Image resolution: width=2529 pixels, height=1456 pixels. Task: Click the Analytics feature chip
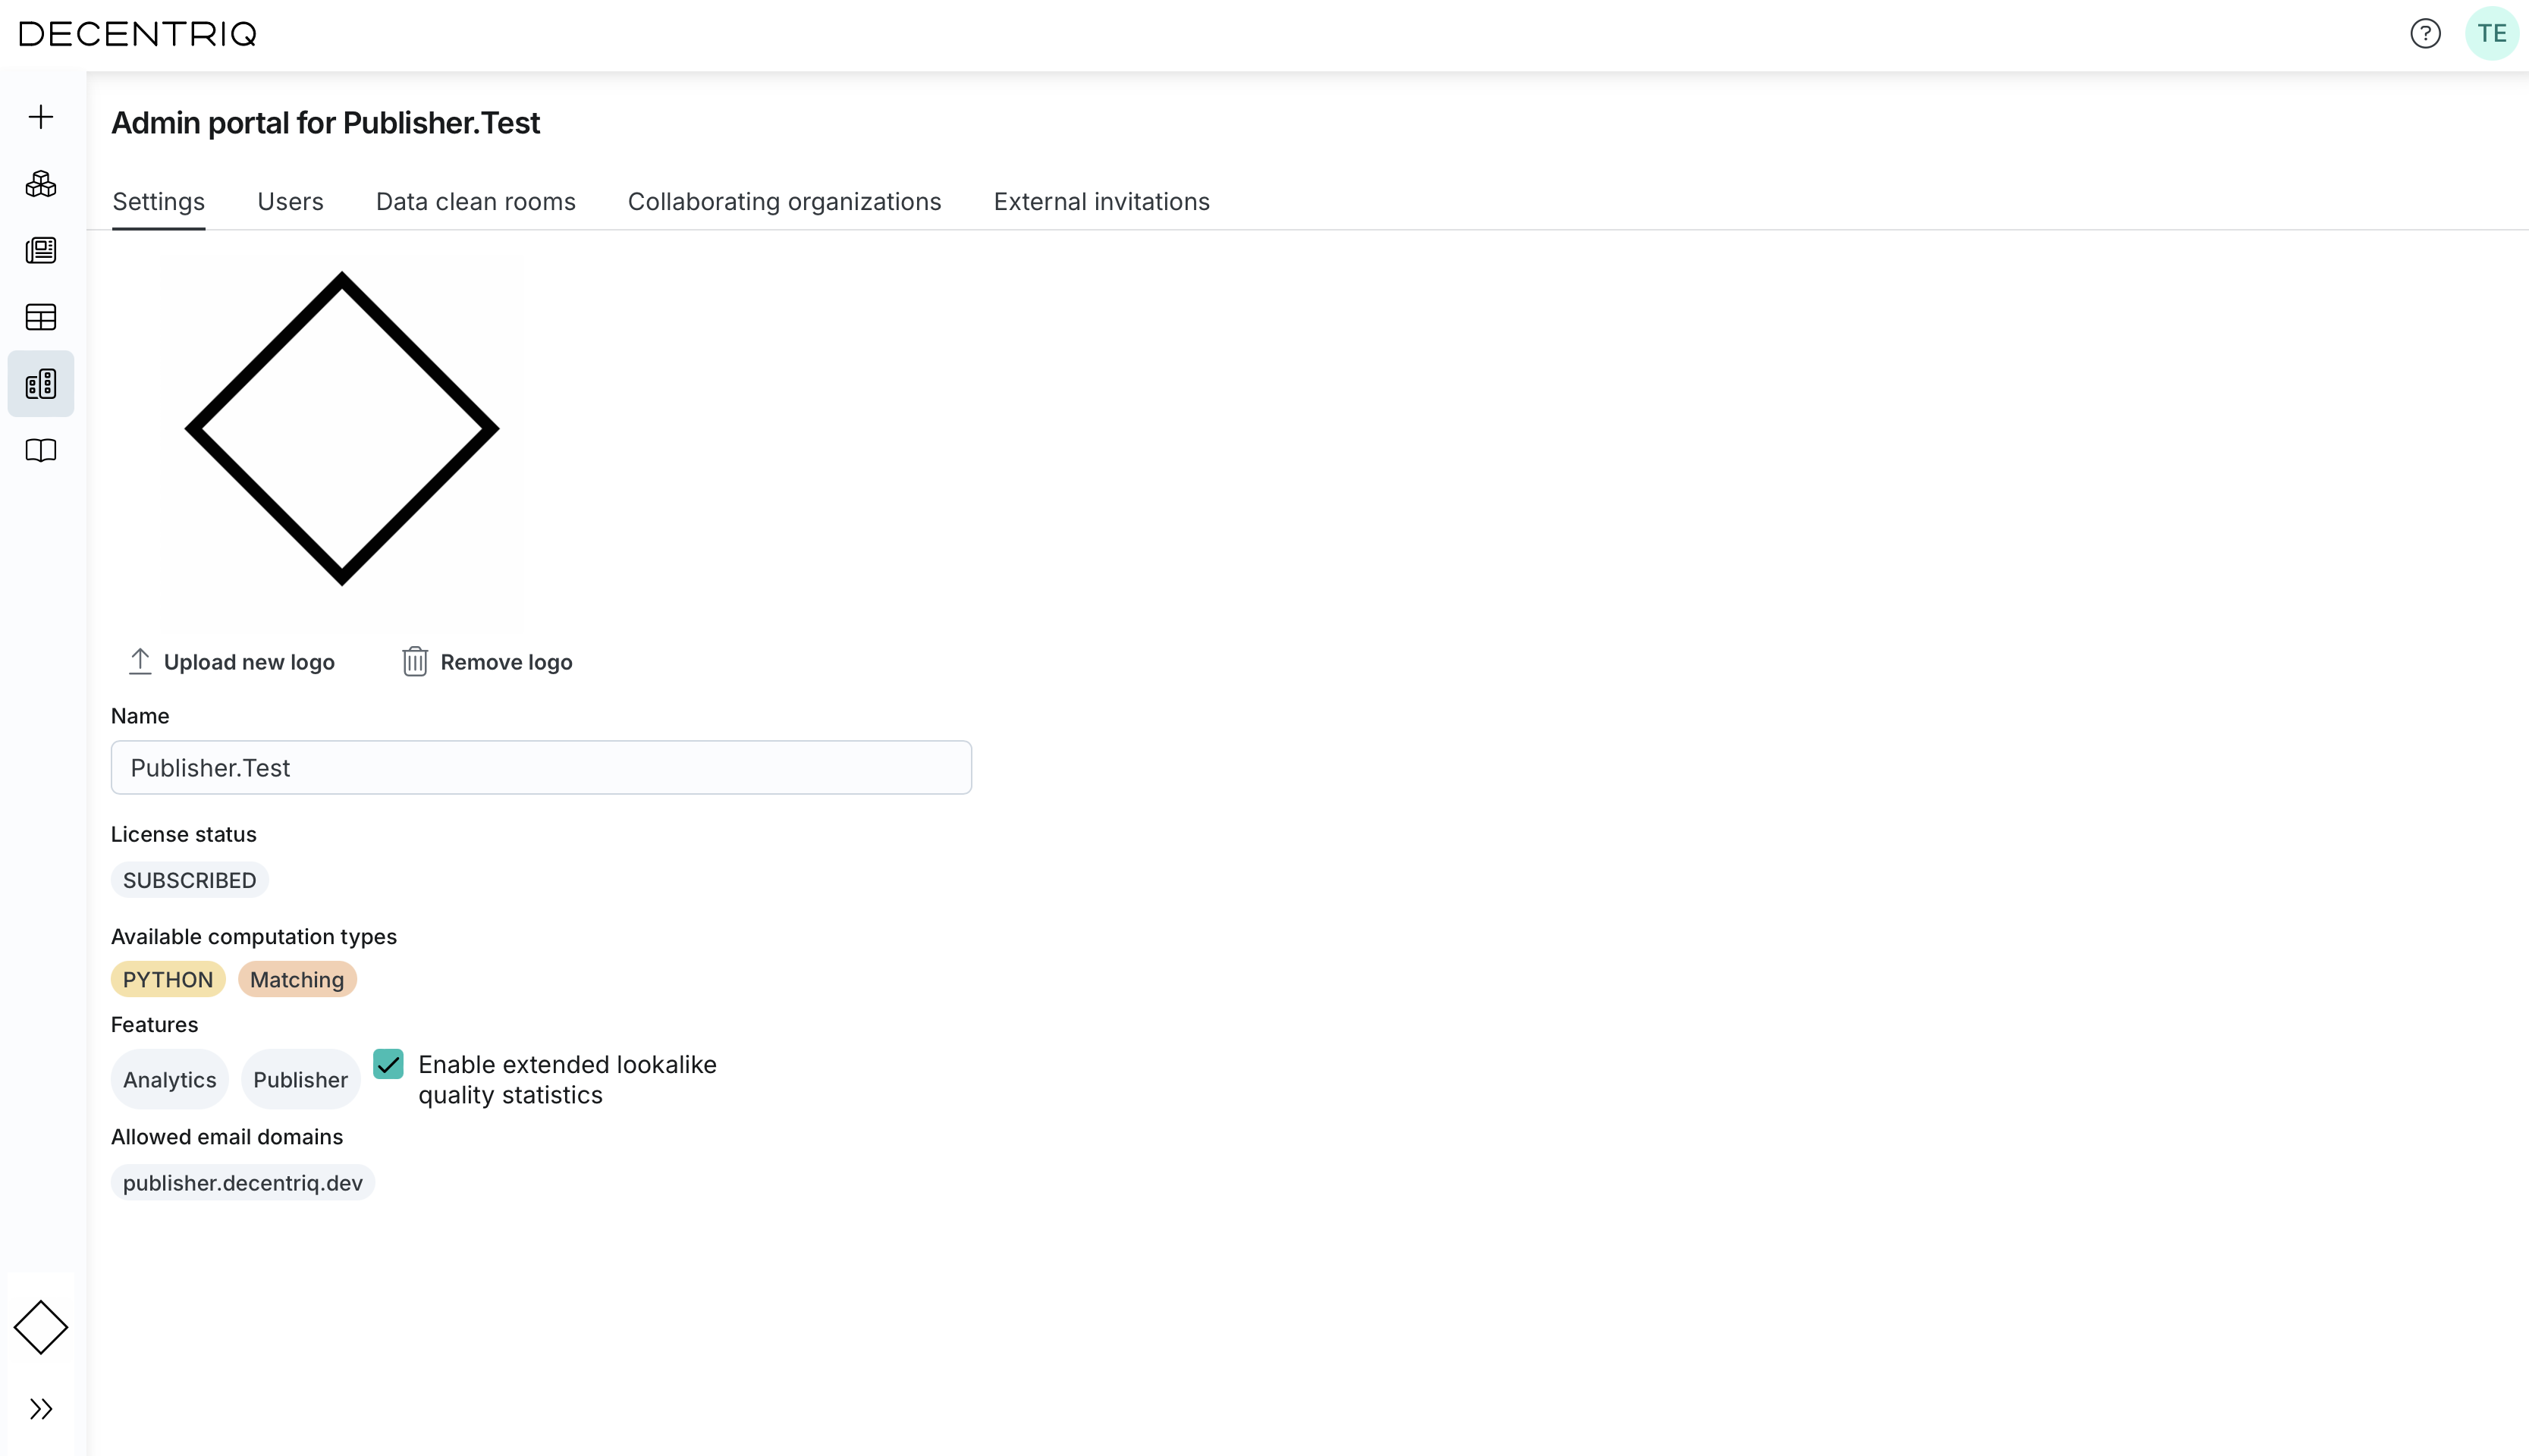point(170,1080)
